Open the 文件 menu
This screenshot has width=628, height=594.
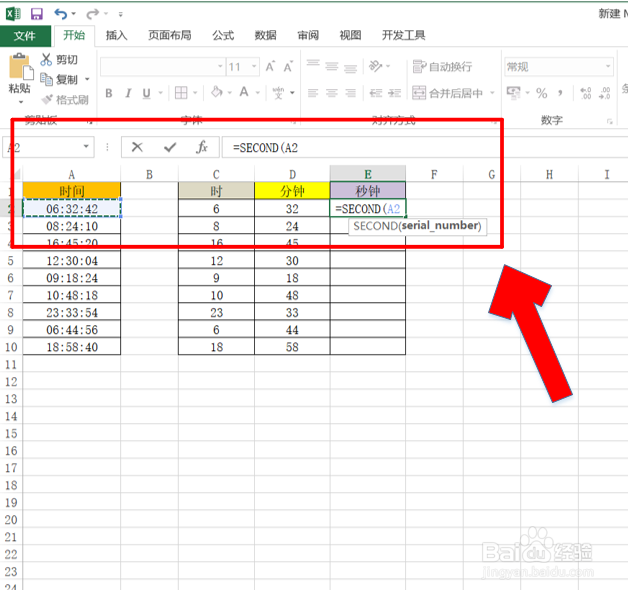[25, 36]
